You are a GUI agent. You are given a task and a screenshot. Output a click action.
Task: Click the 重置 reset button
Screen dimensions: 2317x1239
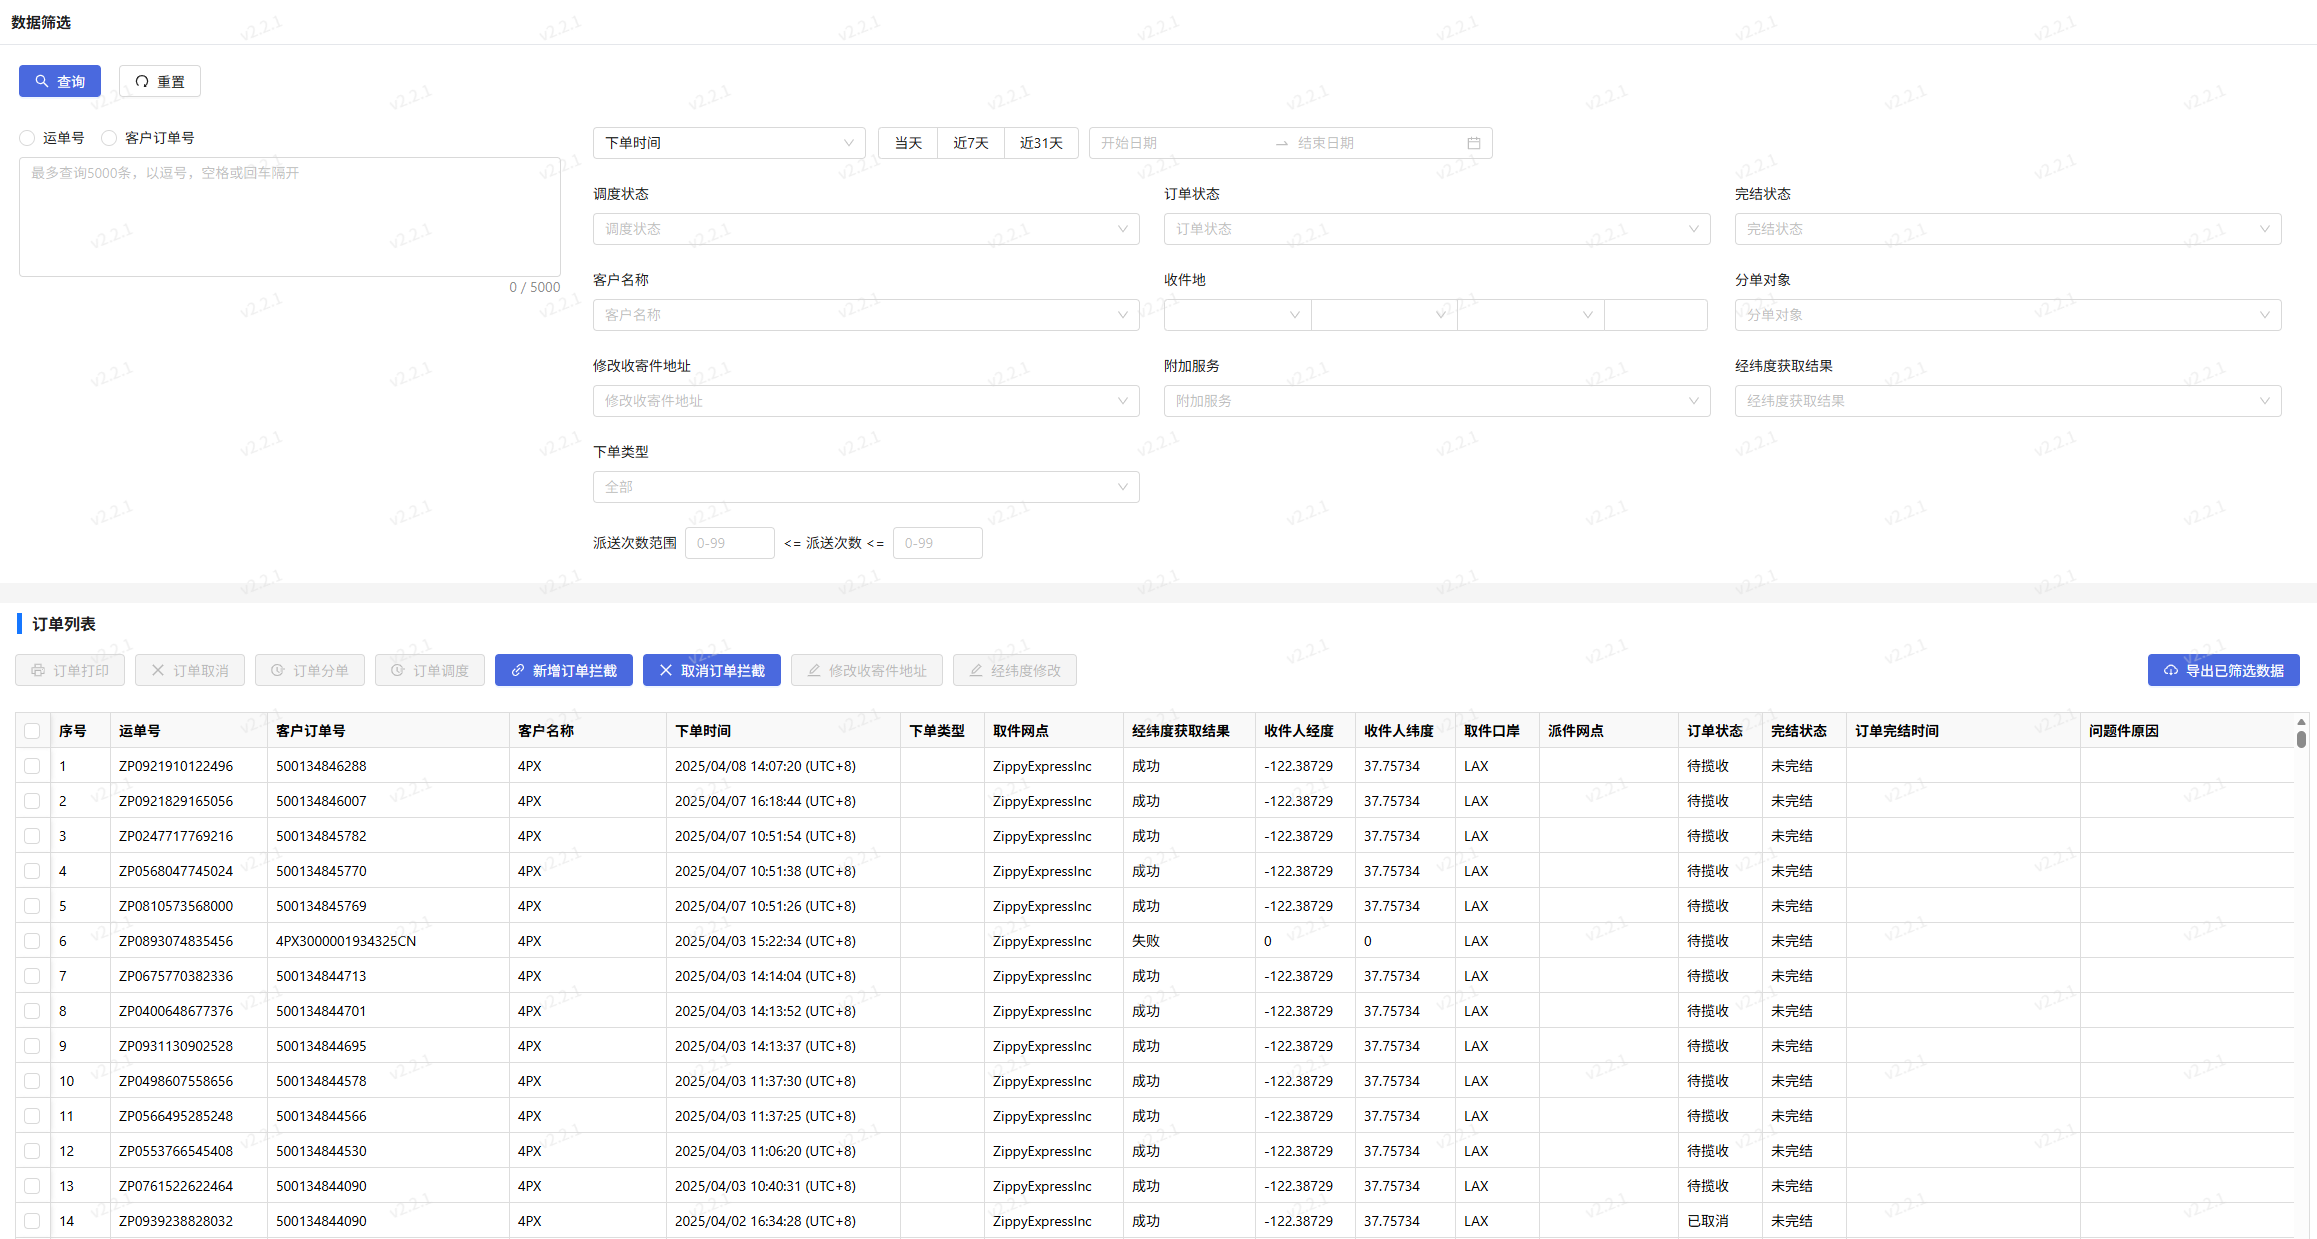coord(160,81)
